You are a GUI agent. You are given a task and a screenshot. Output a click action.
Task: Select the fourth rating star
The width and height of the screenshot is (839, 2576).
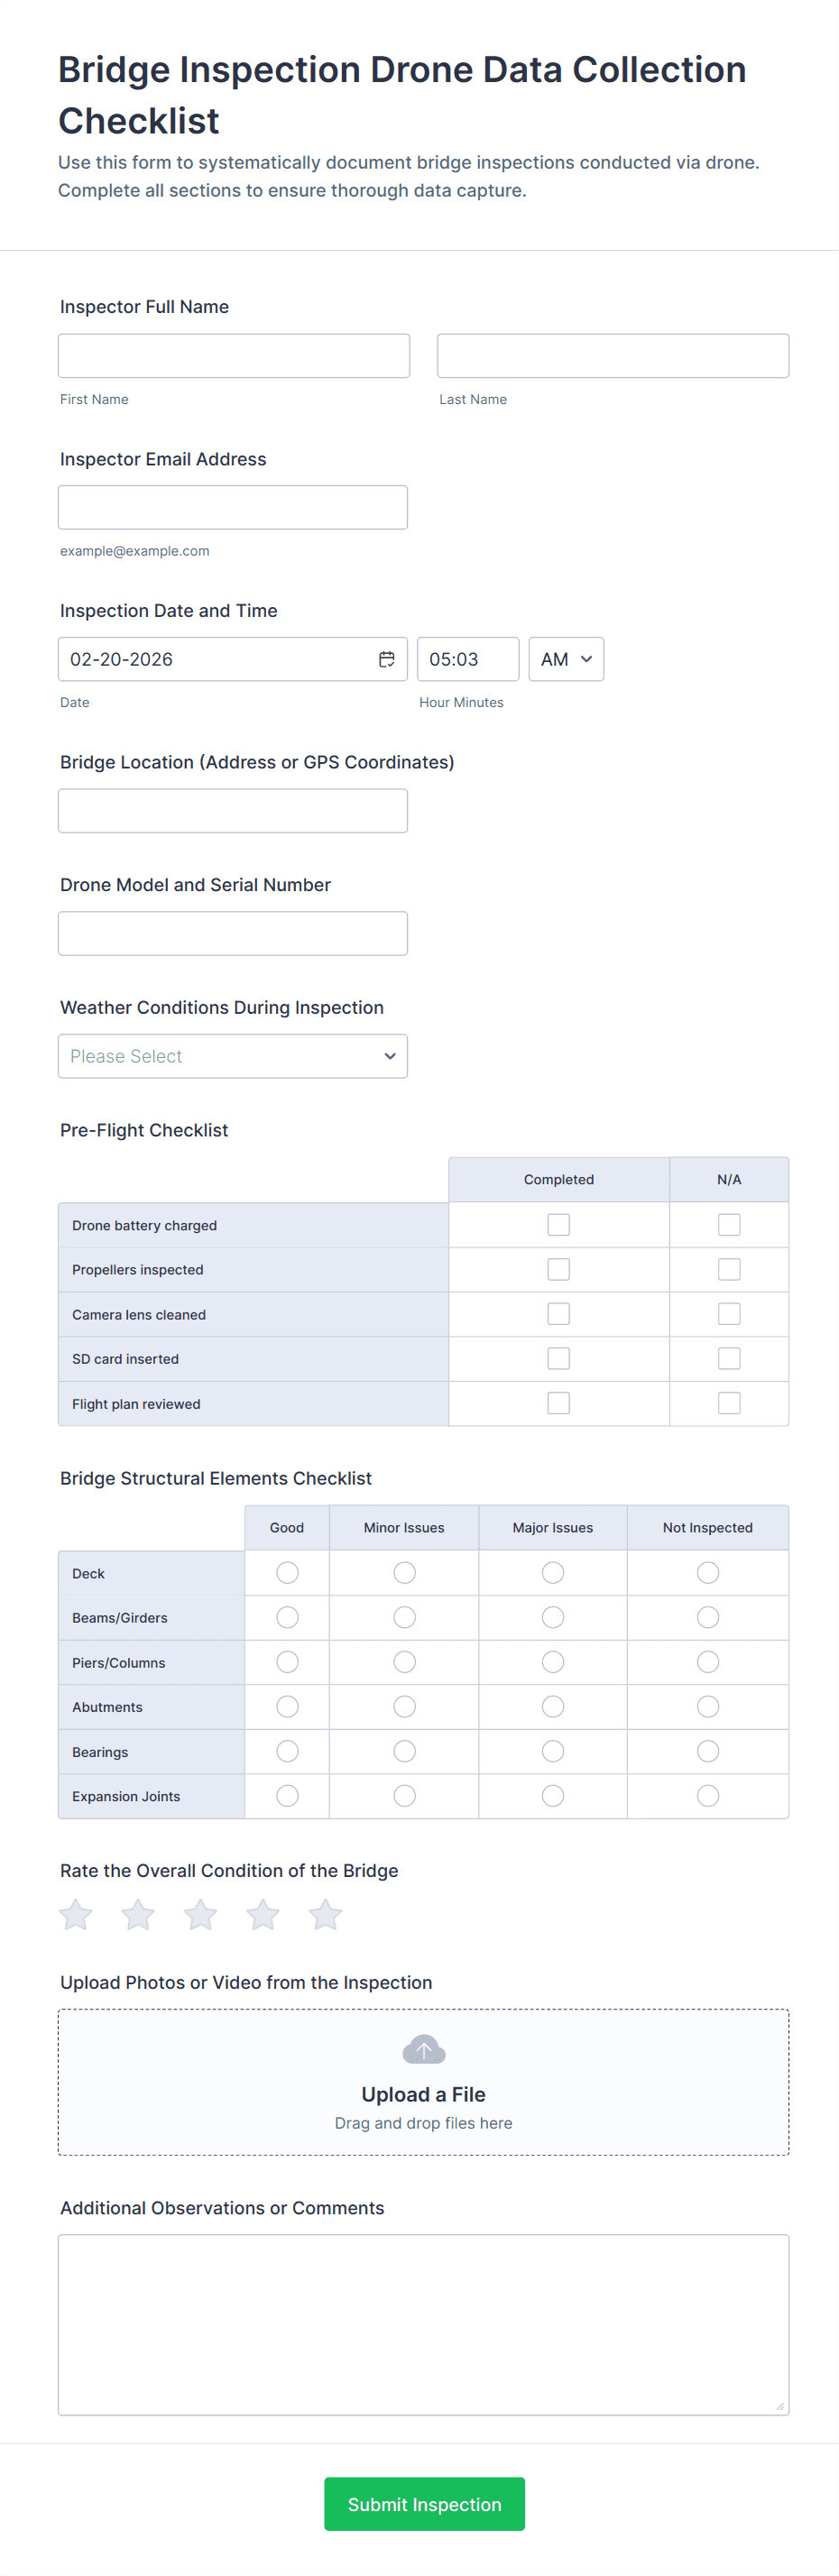click(x=263, y=1915)
